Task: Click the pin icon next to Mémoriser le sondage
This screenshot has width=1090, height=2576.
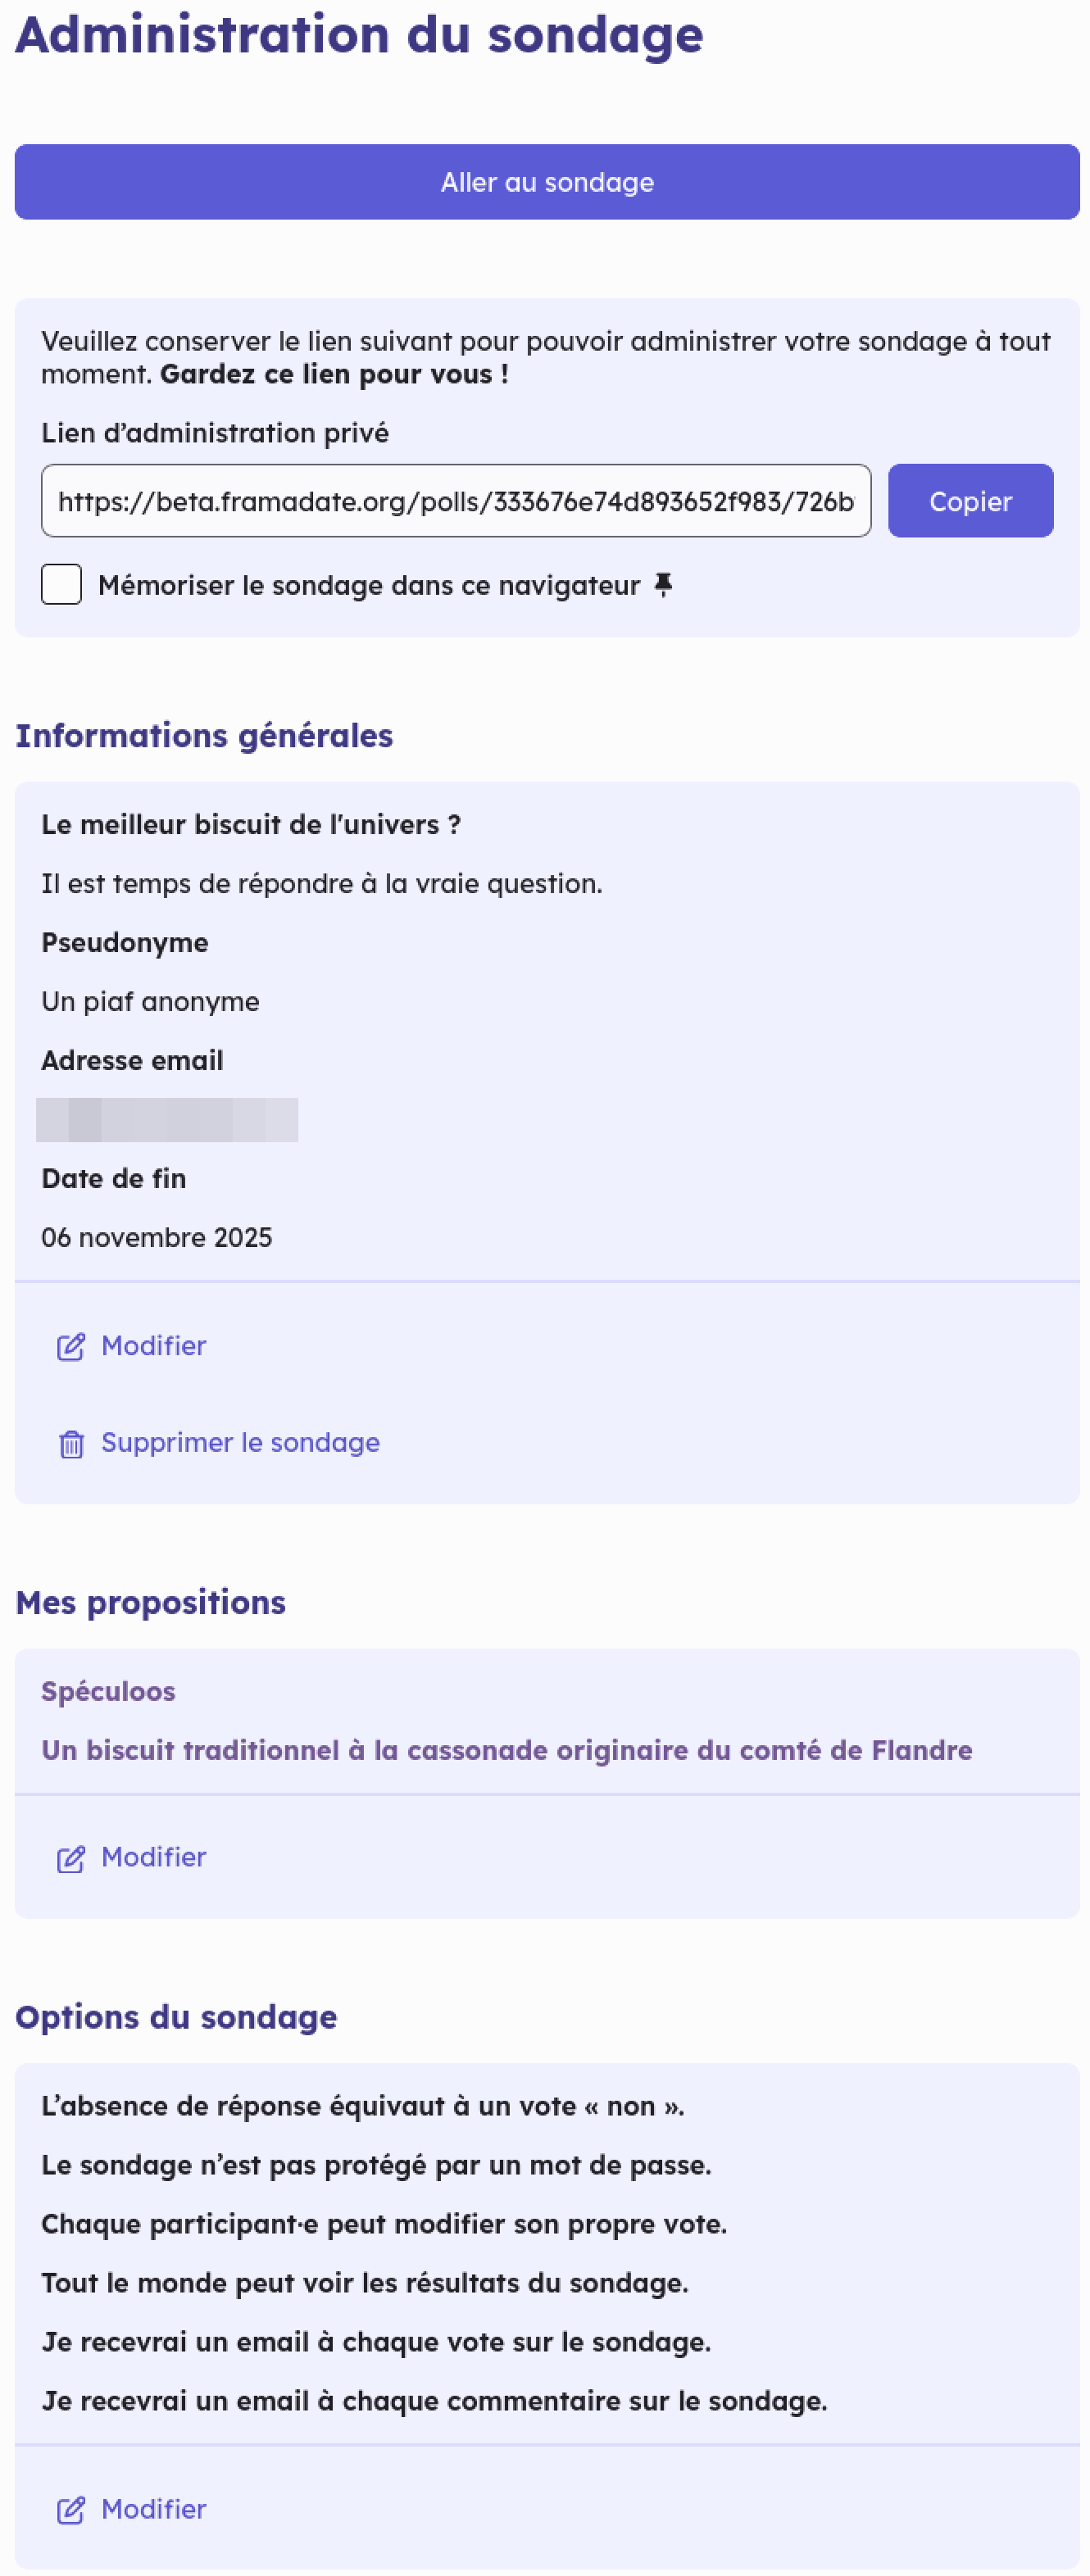Action: coord(665,584)
